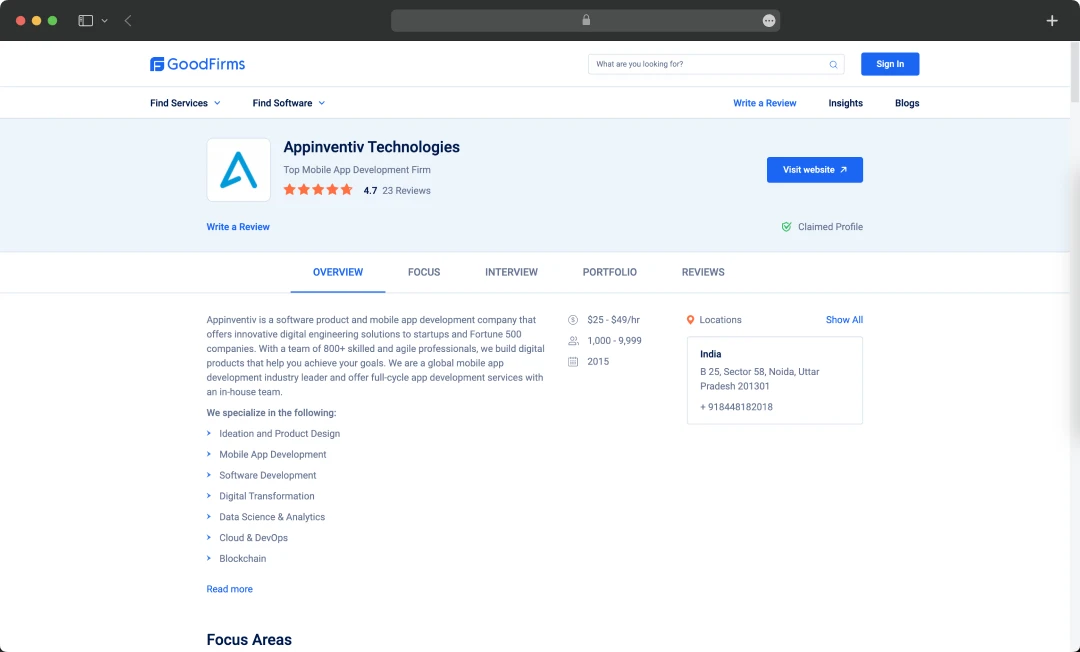This screenshot has width=1080, height=652.
Task: Click the India location card
Action: [x=775, y=380]
